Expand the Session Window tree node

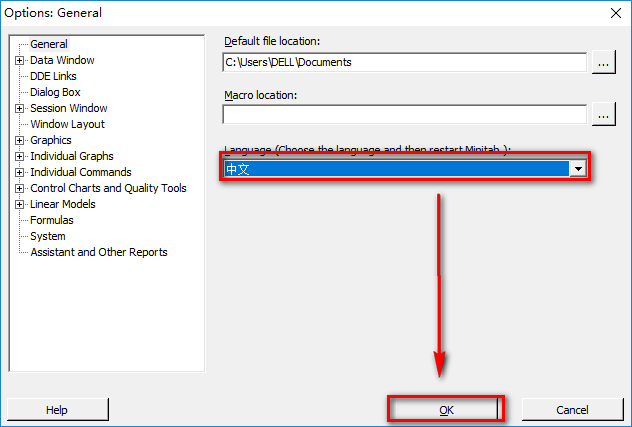[19, 108]
